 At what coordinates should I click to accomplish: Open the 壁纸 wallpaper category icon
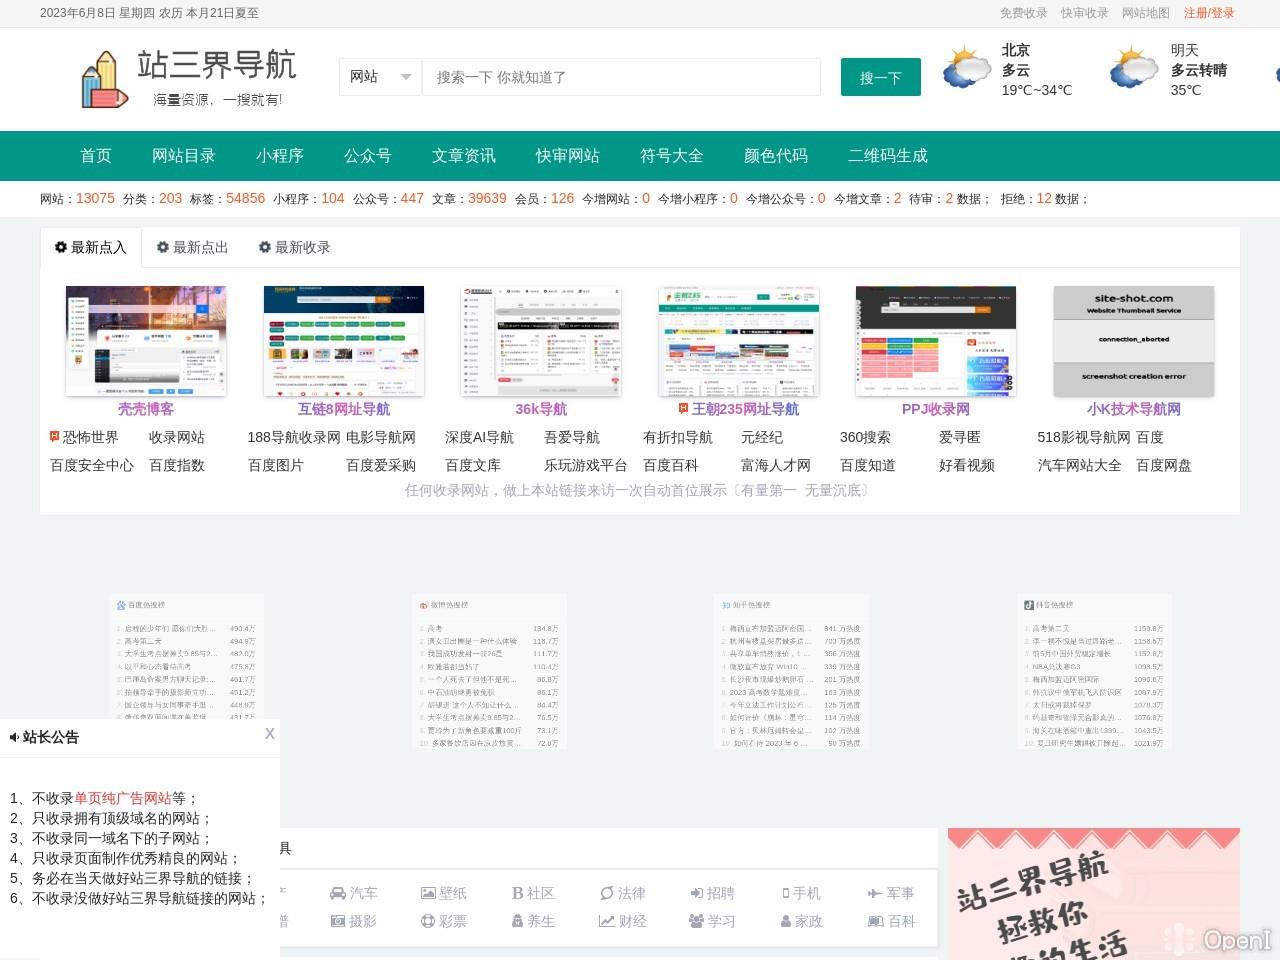click(x=429, y=893)
